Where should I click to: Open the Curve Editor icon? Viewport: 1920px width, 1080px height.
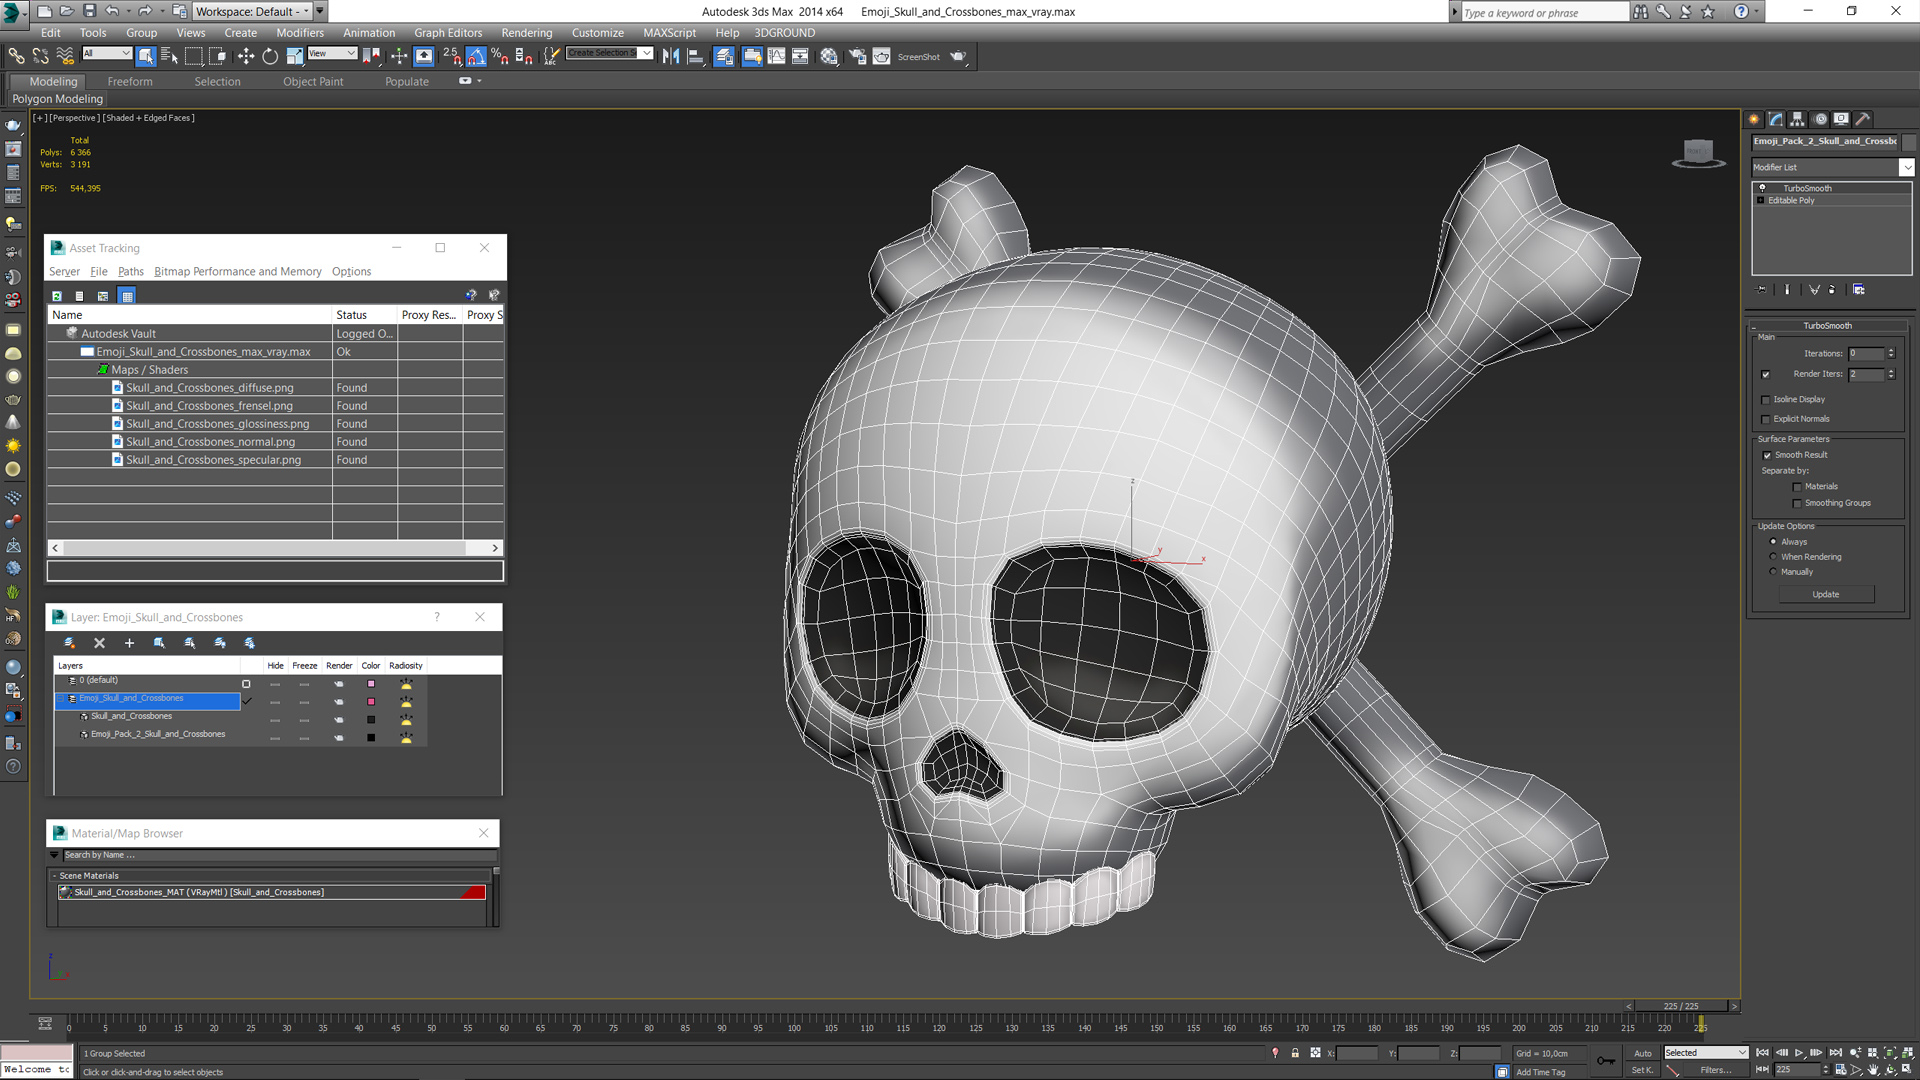[x=776, y=56]
